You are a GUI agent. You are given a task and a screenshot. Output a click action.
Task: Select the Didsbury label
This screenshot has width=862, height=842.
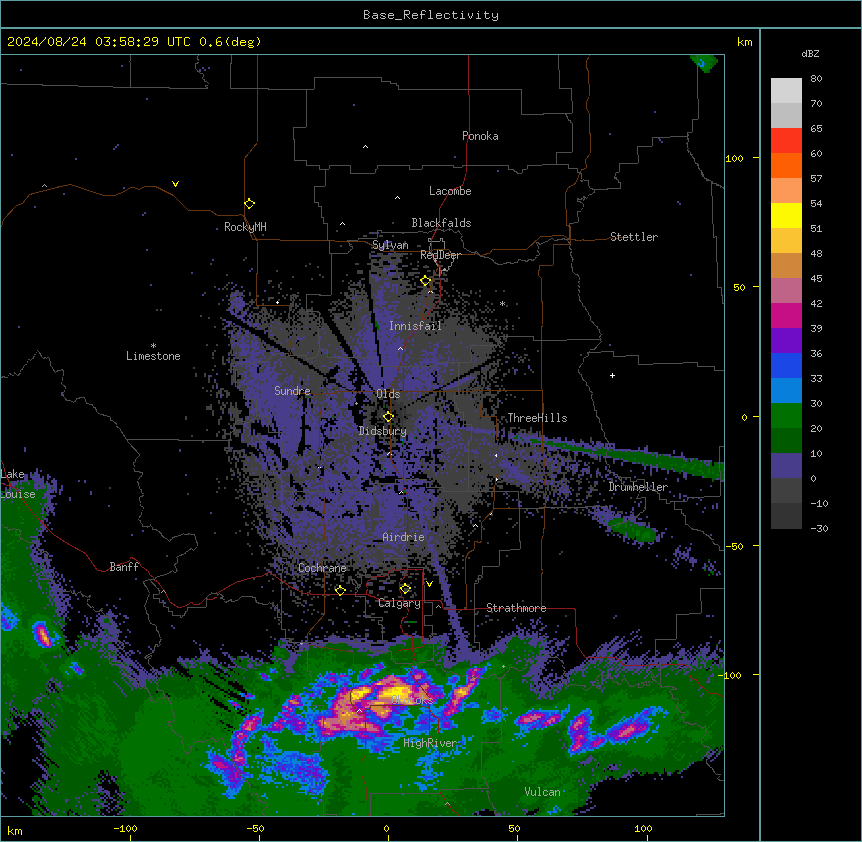(383, 431)
